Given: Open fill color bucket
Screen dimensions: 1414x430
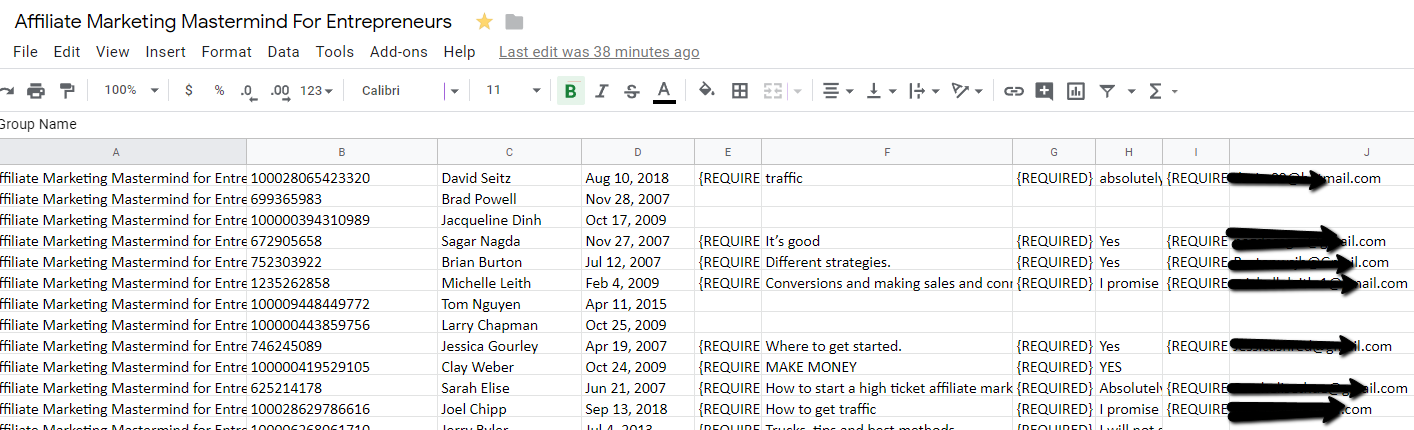Looking at the screenshot, I should pyautogui.click(x=707, y=91).
